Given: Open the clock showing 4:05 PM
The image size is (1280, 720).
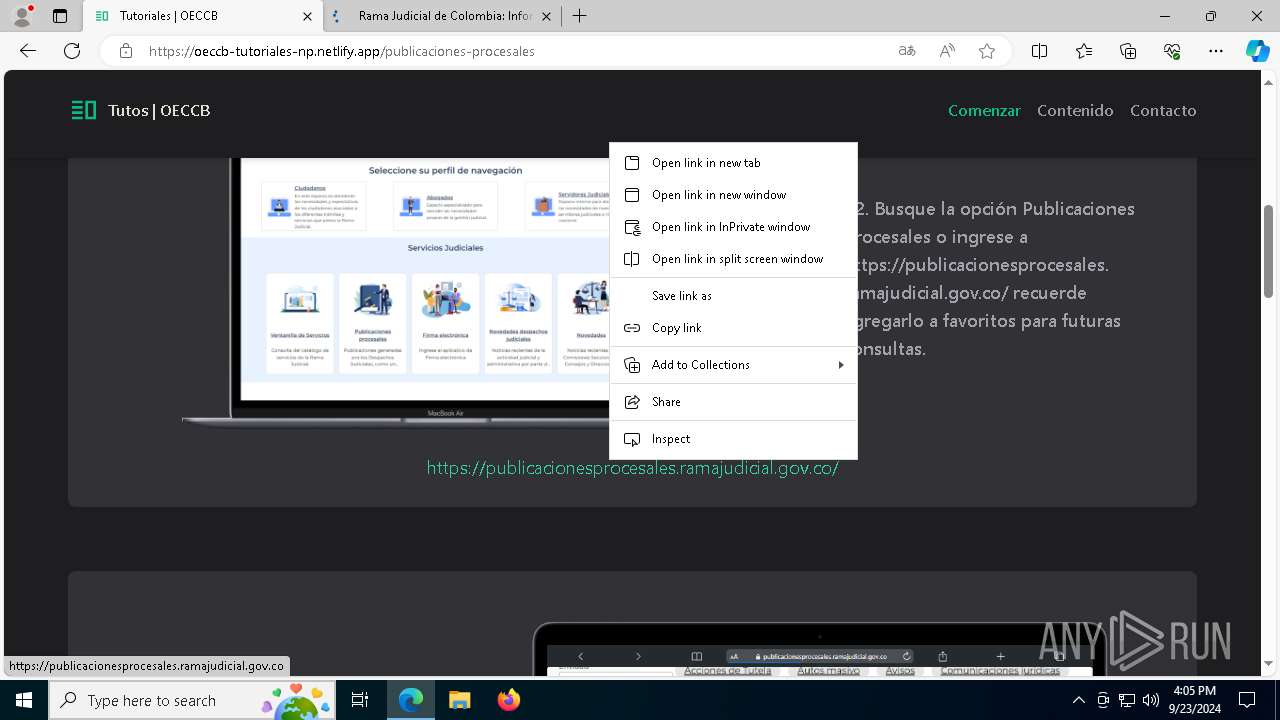Looking at the screenshot, I should [1193, 700].
